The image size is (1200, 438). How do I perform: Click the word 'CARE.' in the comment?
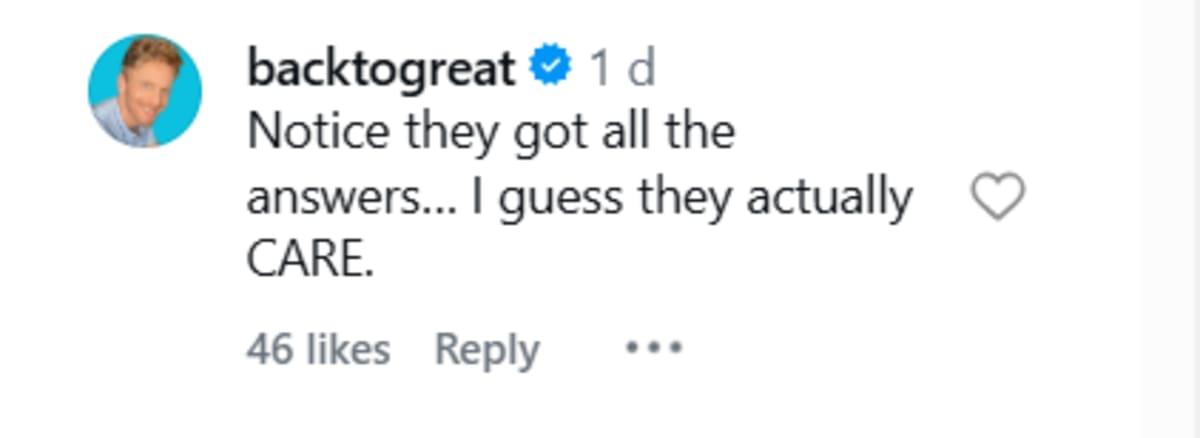click(x=309, y=260)
